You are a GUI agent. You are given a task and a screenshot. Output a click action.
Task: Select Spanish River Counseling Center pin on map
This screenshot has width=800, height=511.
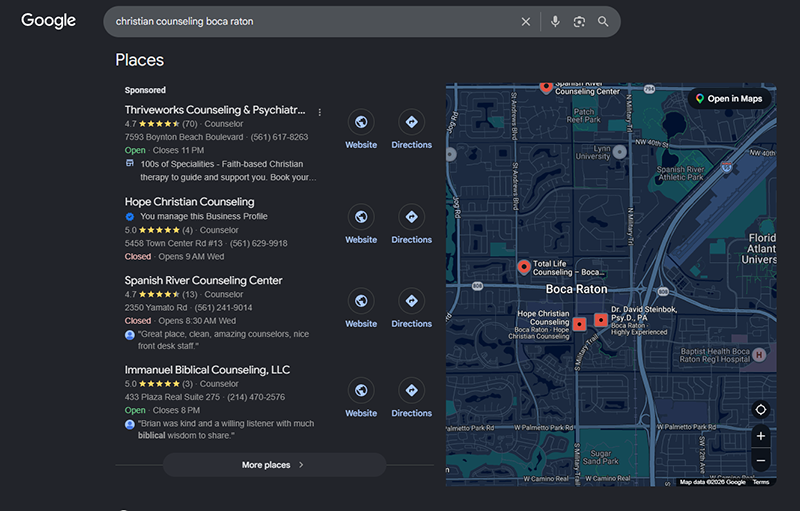[546, 88]
